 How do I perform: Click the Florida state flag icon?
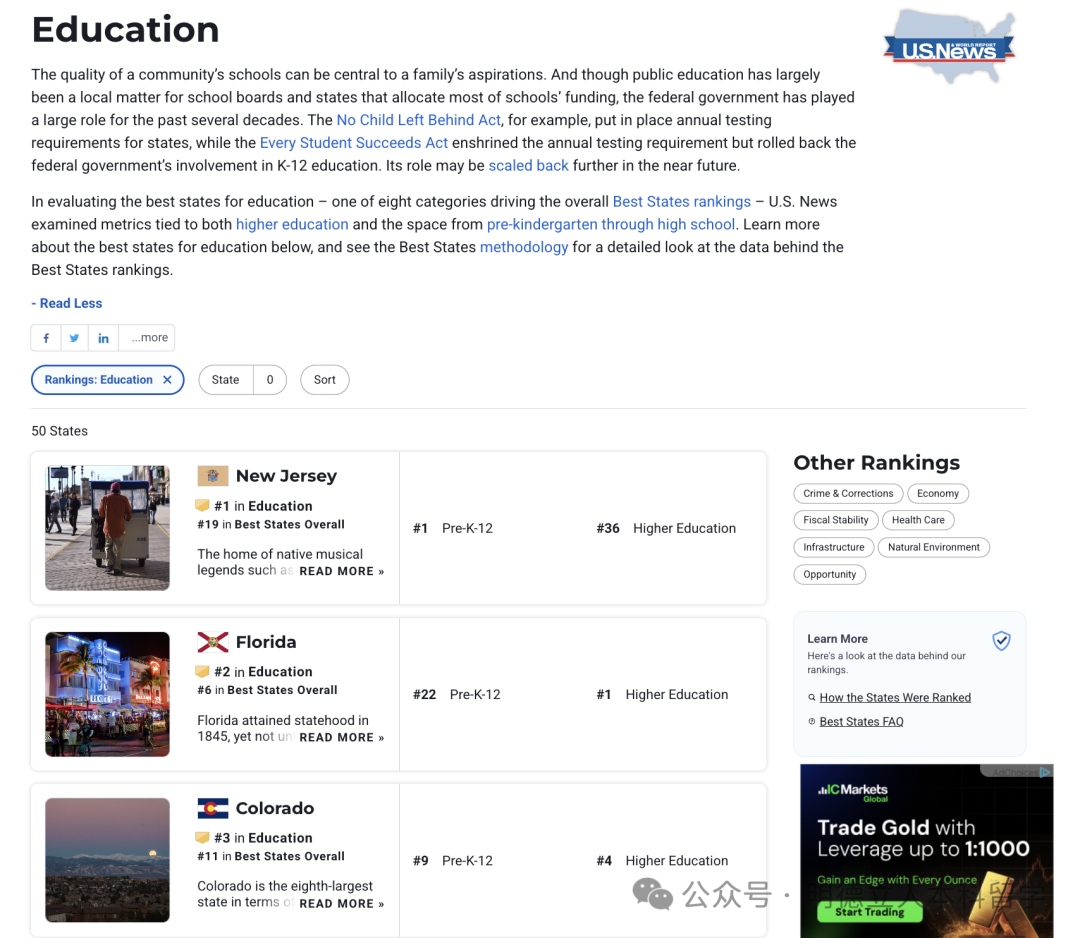coord(213,642)
